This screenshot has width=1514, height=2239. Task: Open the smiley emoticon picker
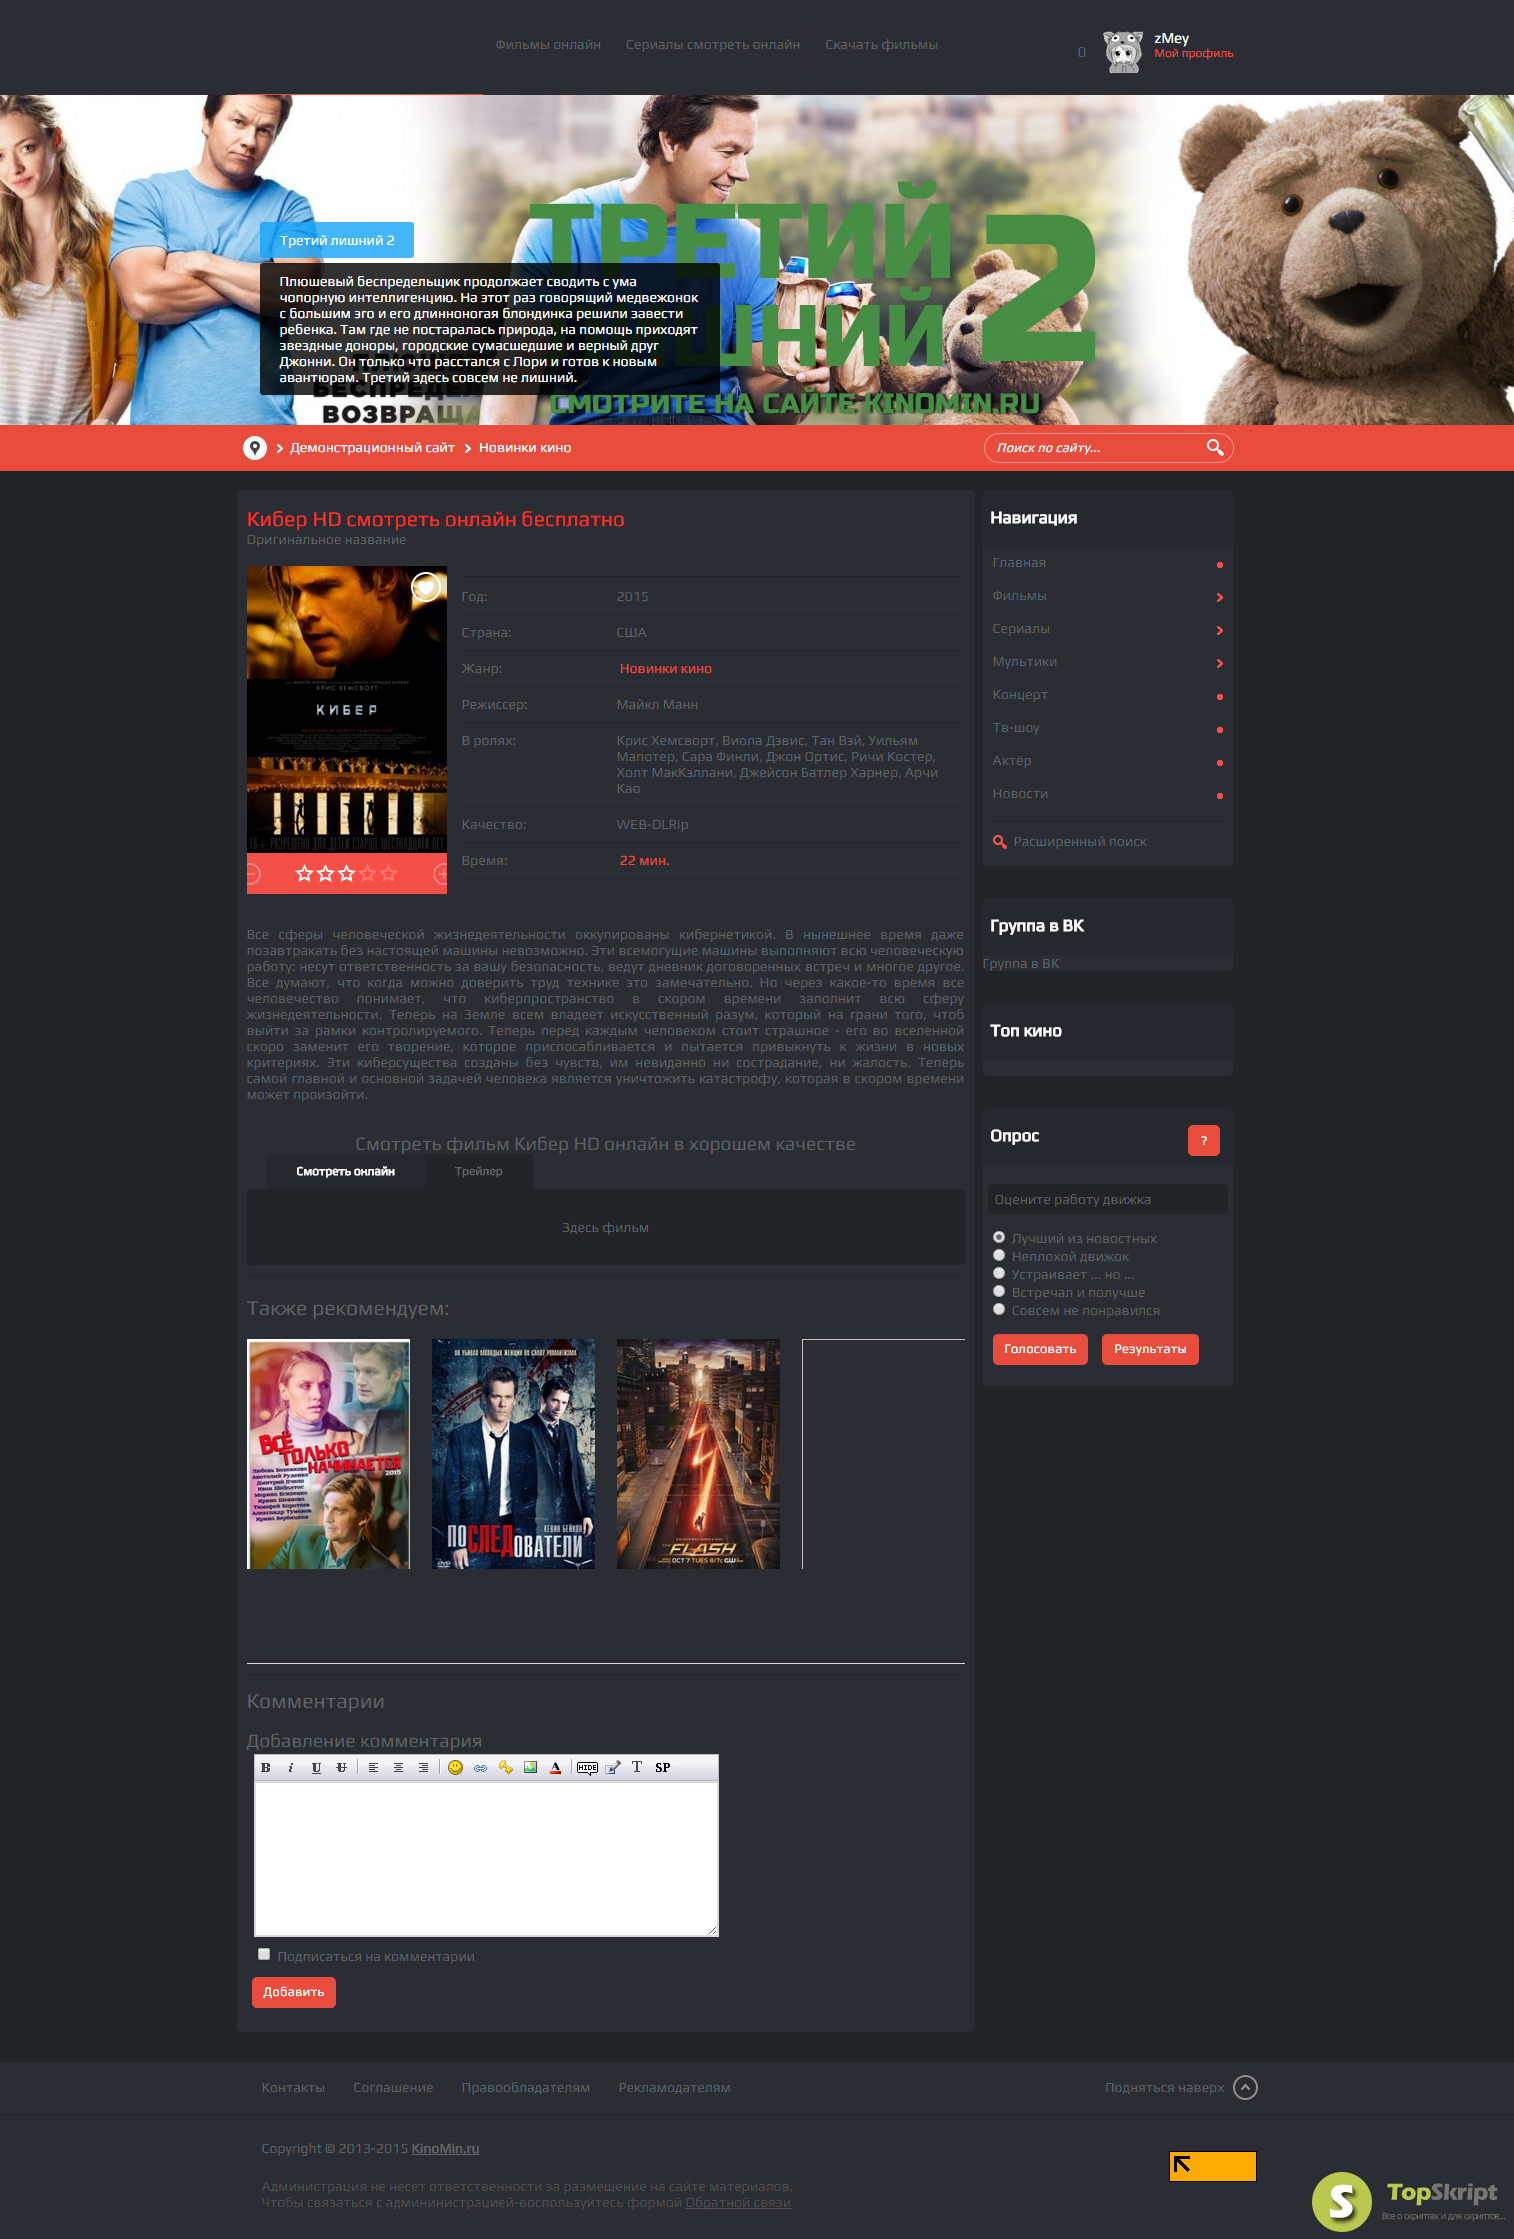click(x=455, y=1768)
